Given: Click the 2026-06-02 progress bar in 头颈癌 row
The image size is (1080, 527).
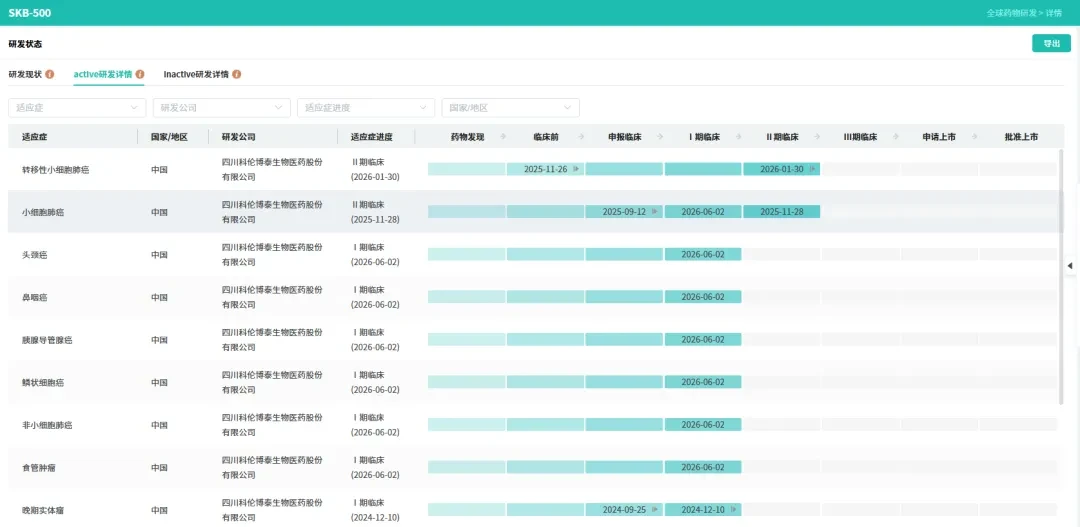Looking at the screenshot, I should pyautogui.click(x=703, y=254).
